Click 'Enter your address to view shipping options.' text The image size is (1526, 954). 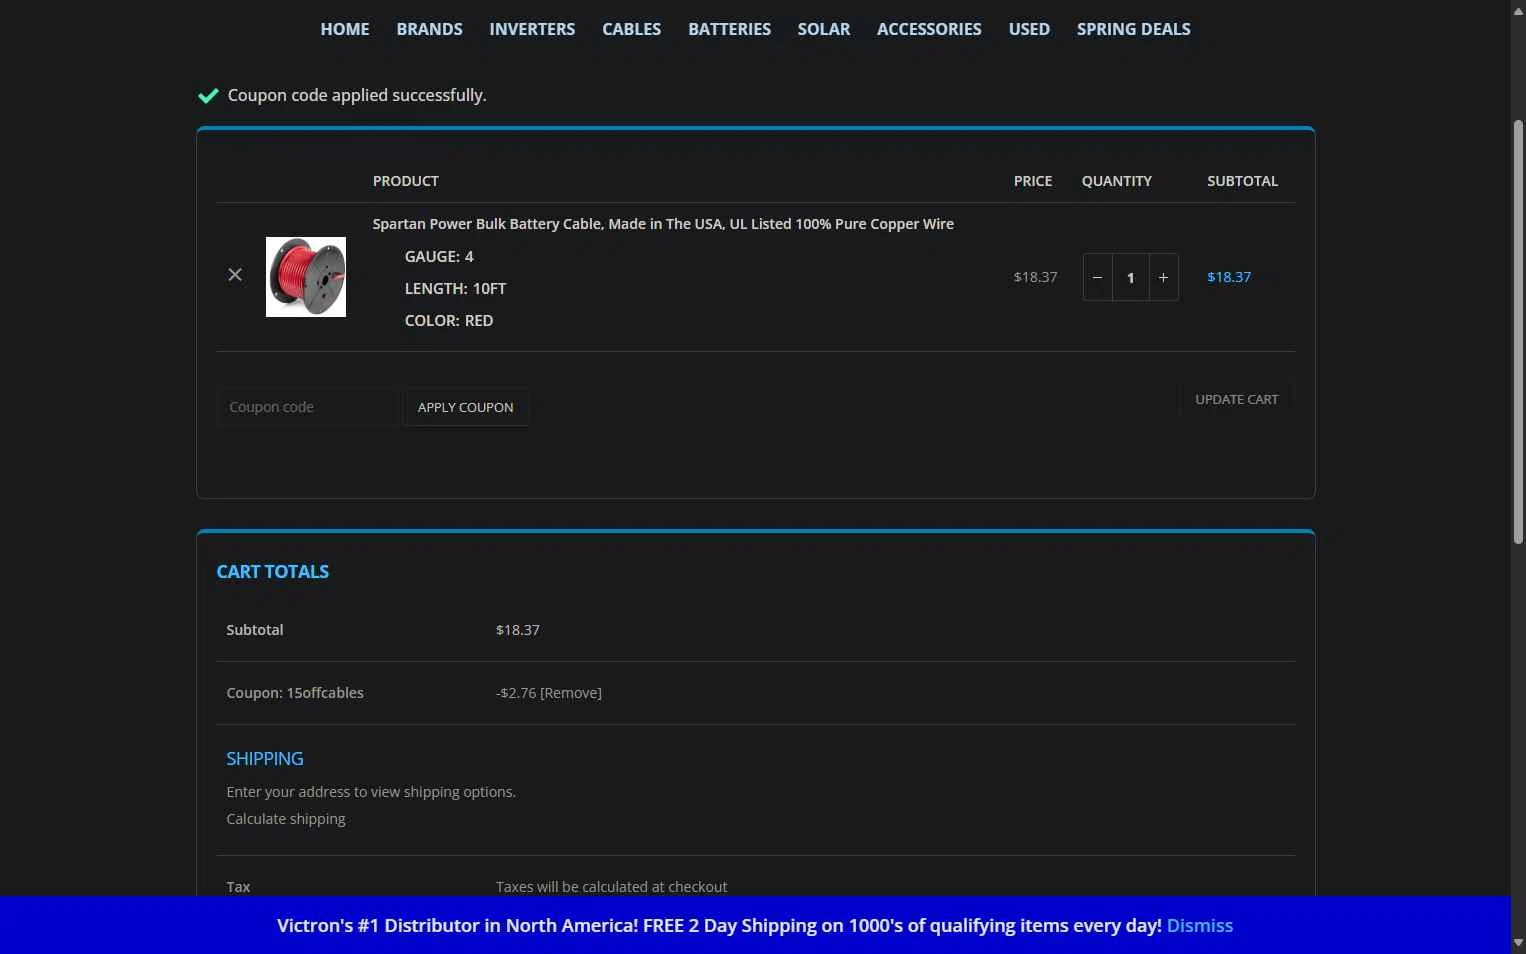(371, 792)
